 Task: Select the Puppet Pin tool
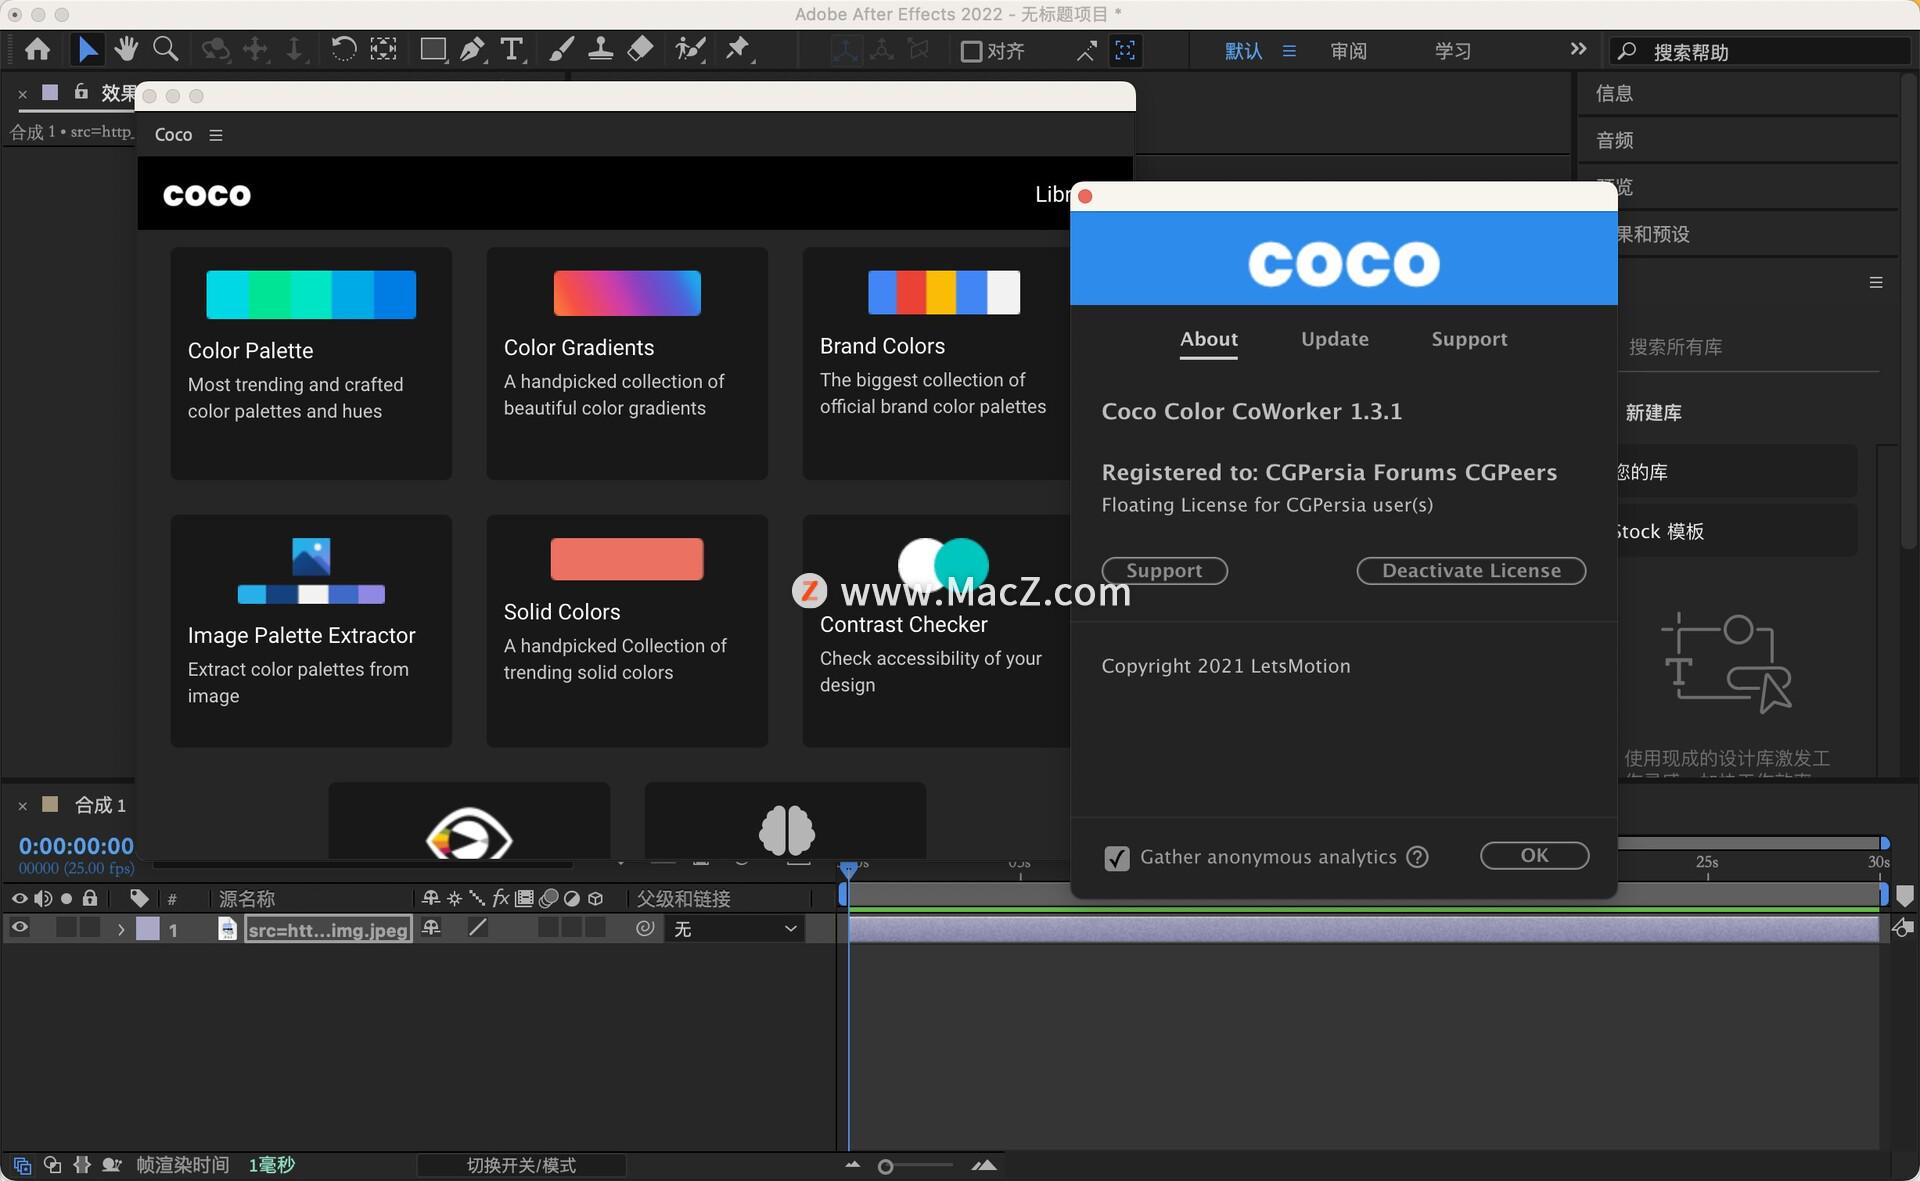(x=738, y=49)
